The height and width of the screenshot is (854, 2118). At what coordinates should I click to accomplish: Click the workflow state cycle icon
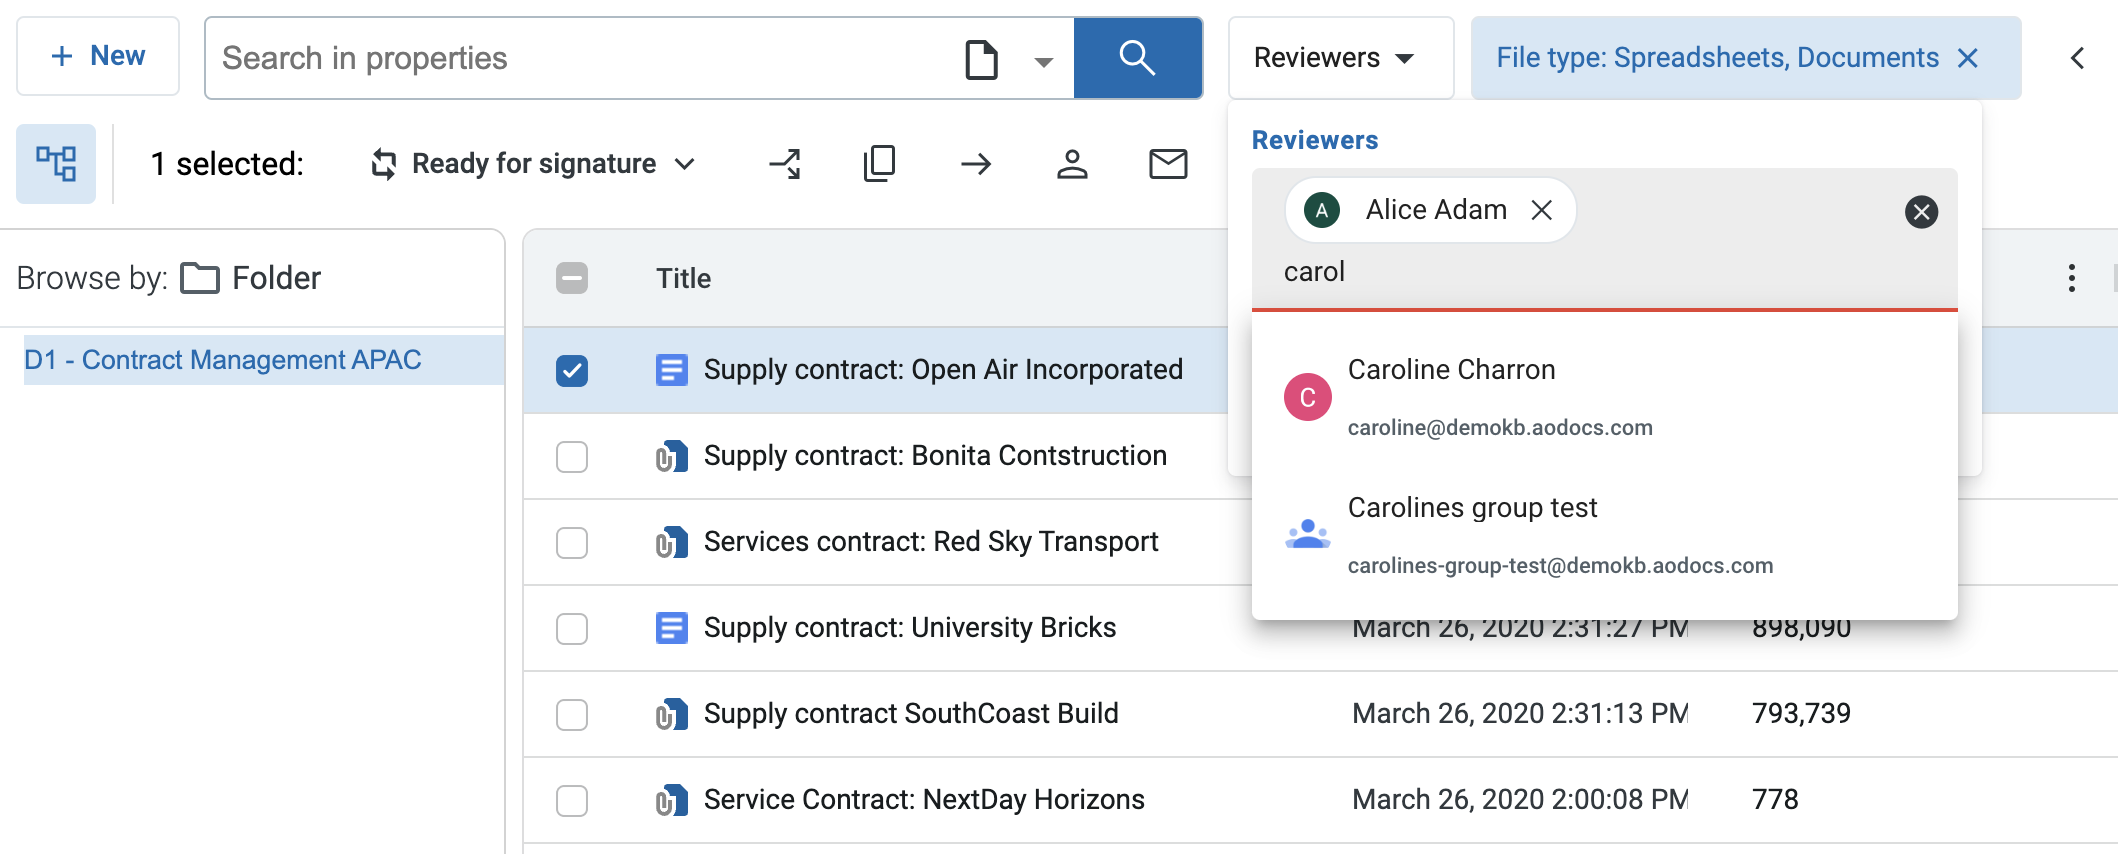[384, 163]
